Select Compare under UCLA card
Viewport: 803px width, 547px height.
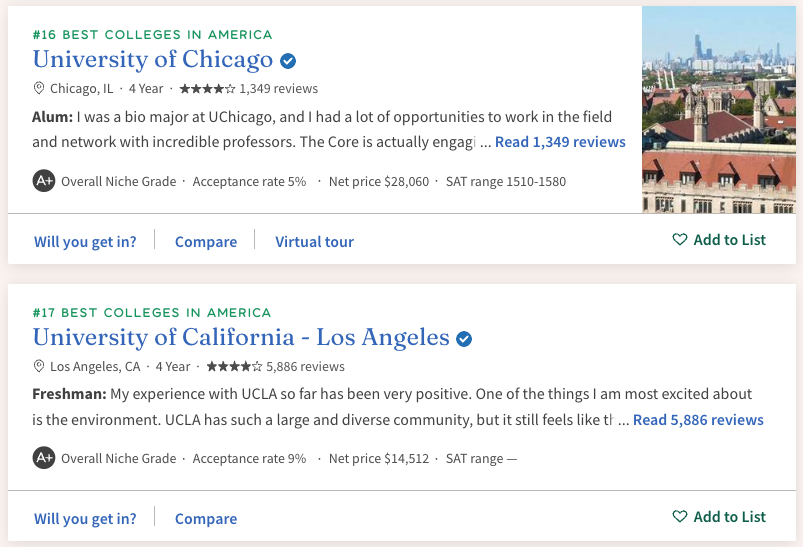206,519
